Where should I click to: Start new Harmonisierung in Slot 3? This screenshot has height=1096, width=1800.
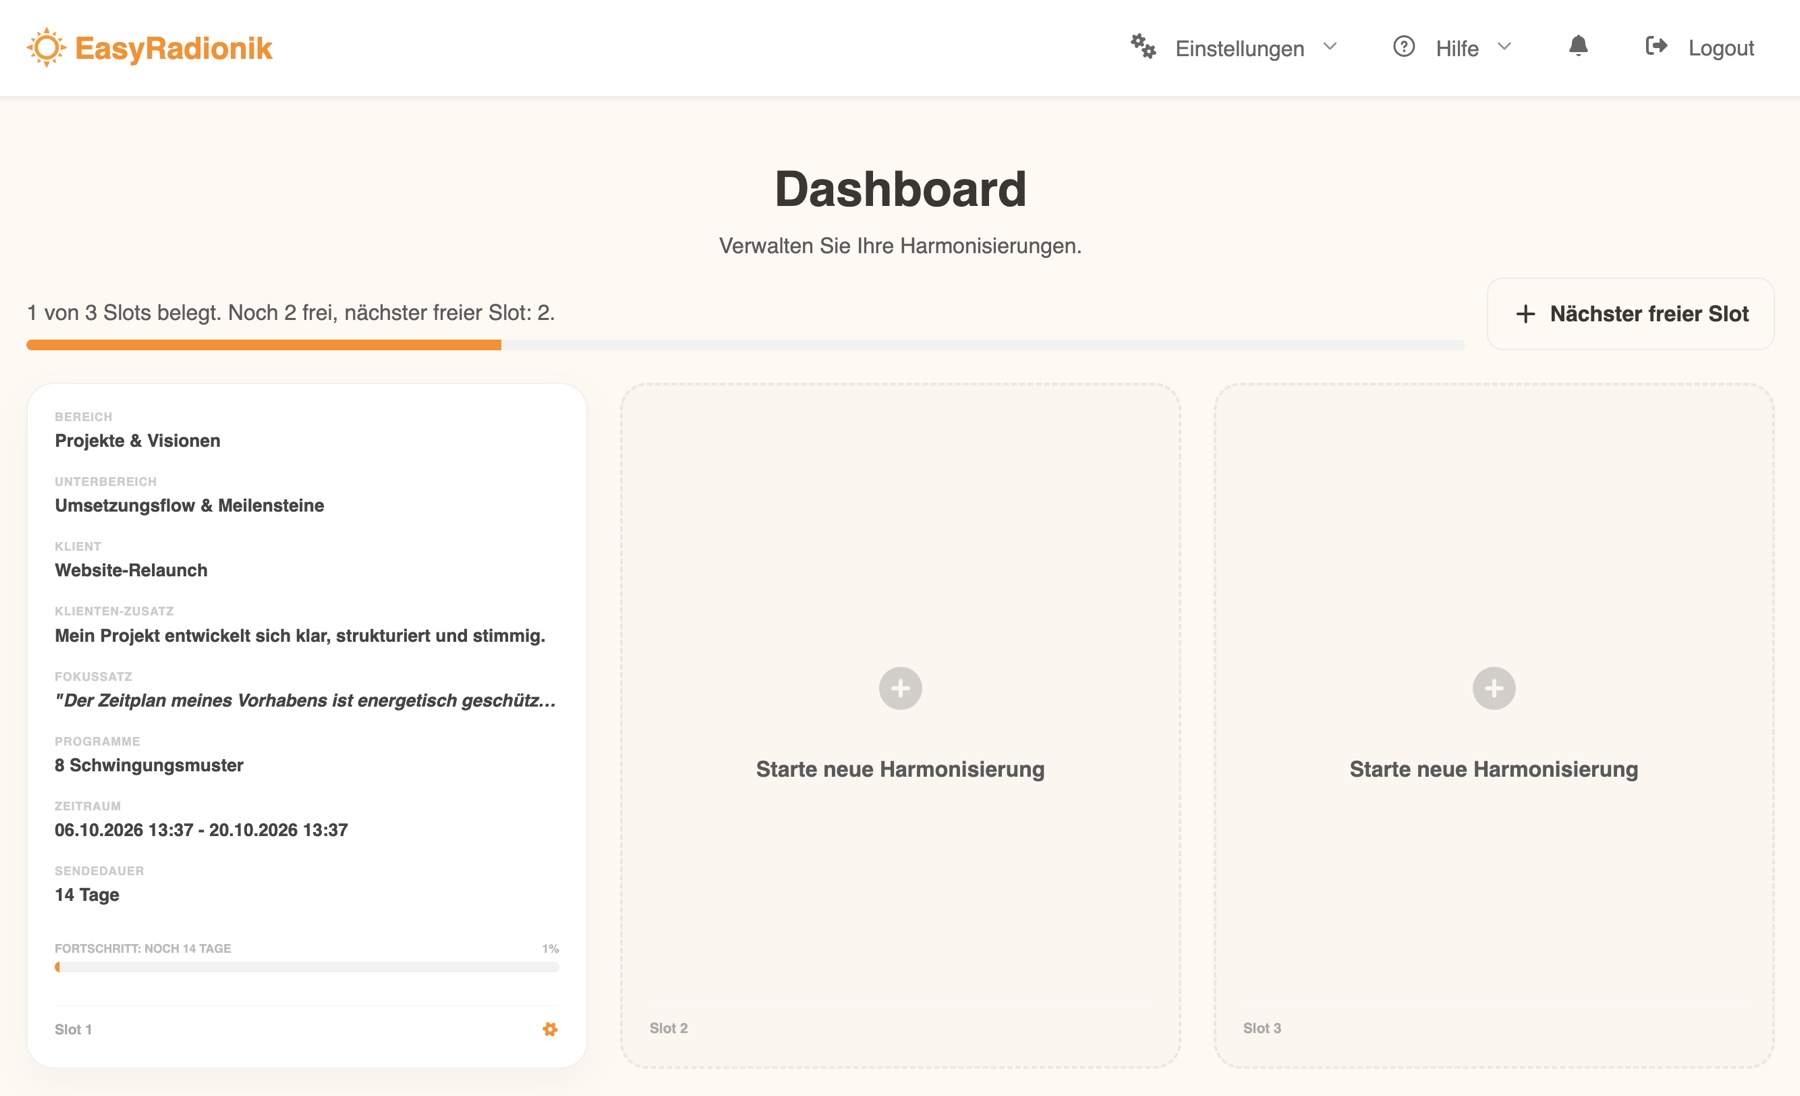[x=1494, y=769]
